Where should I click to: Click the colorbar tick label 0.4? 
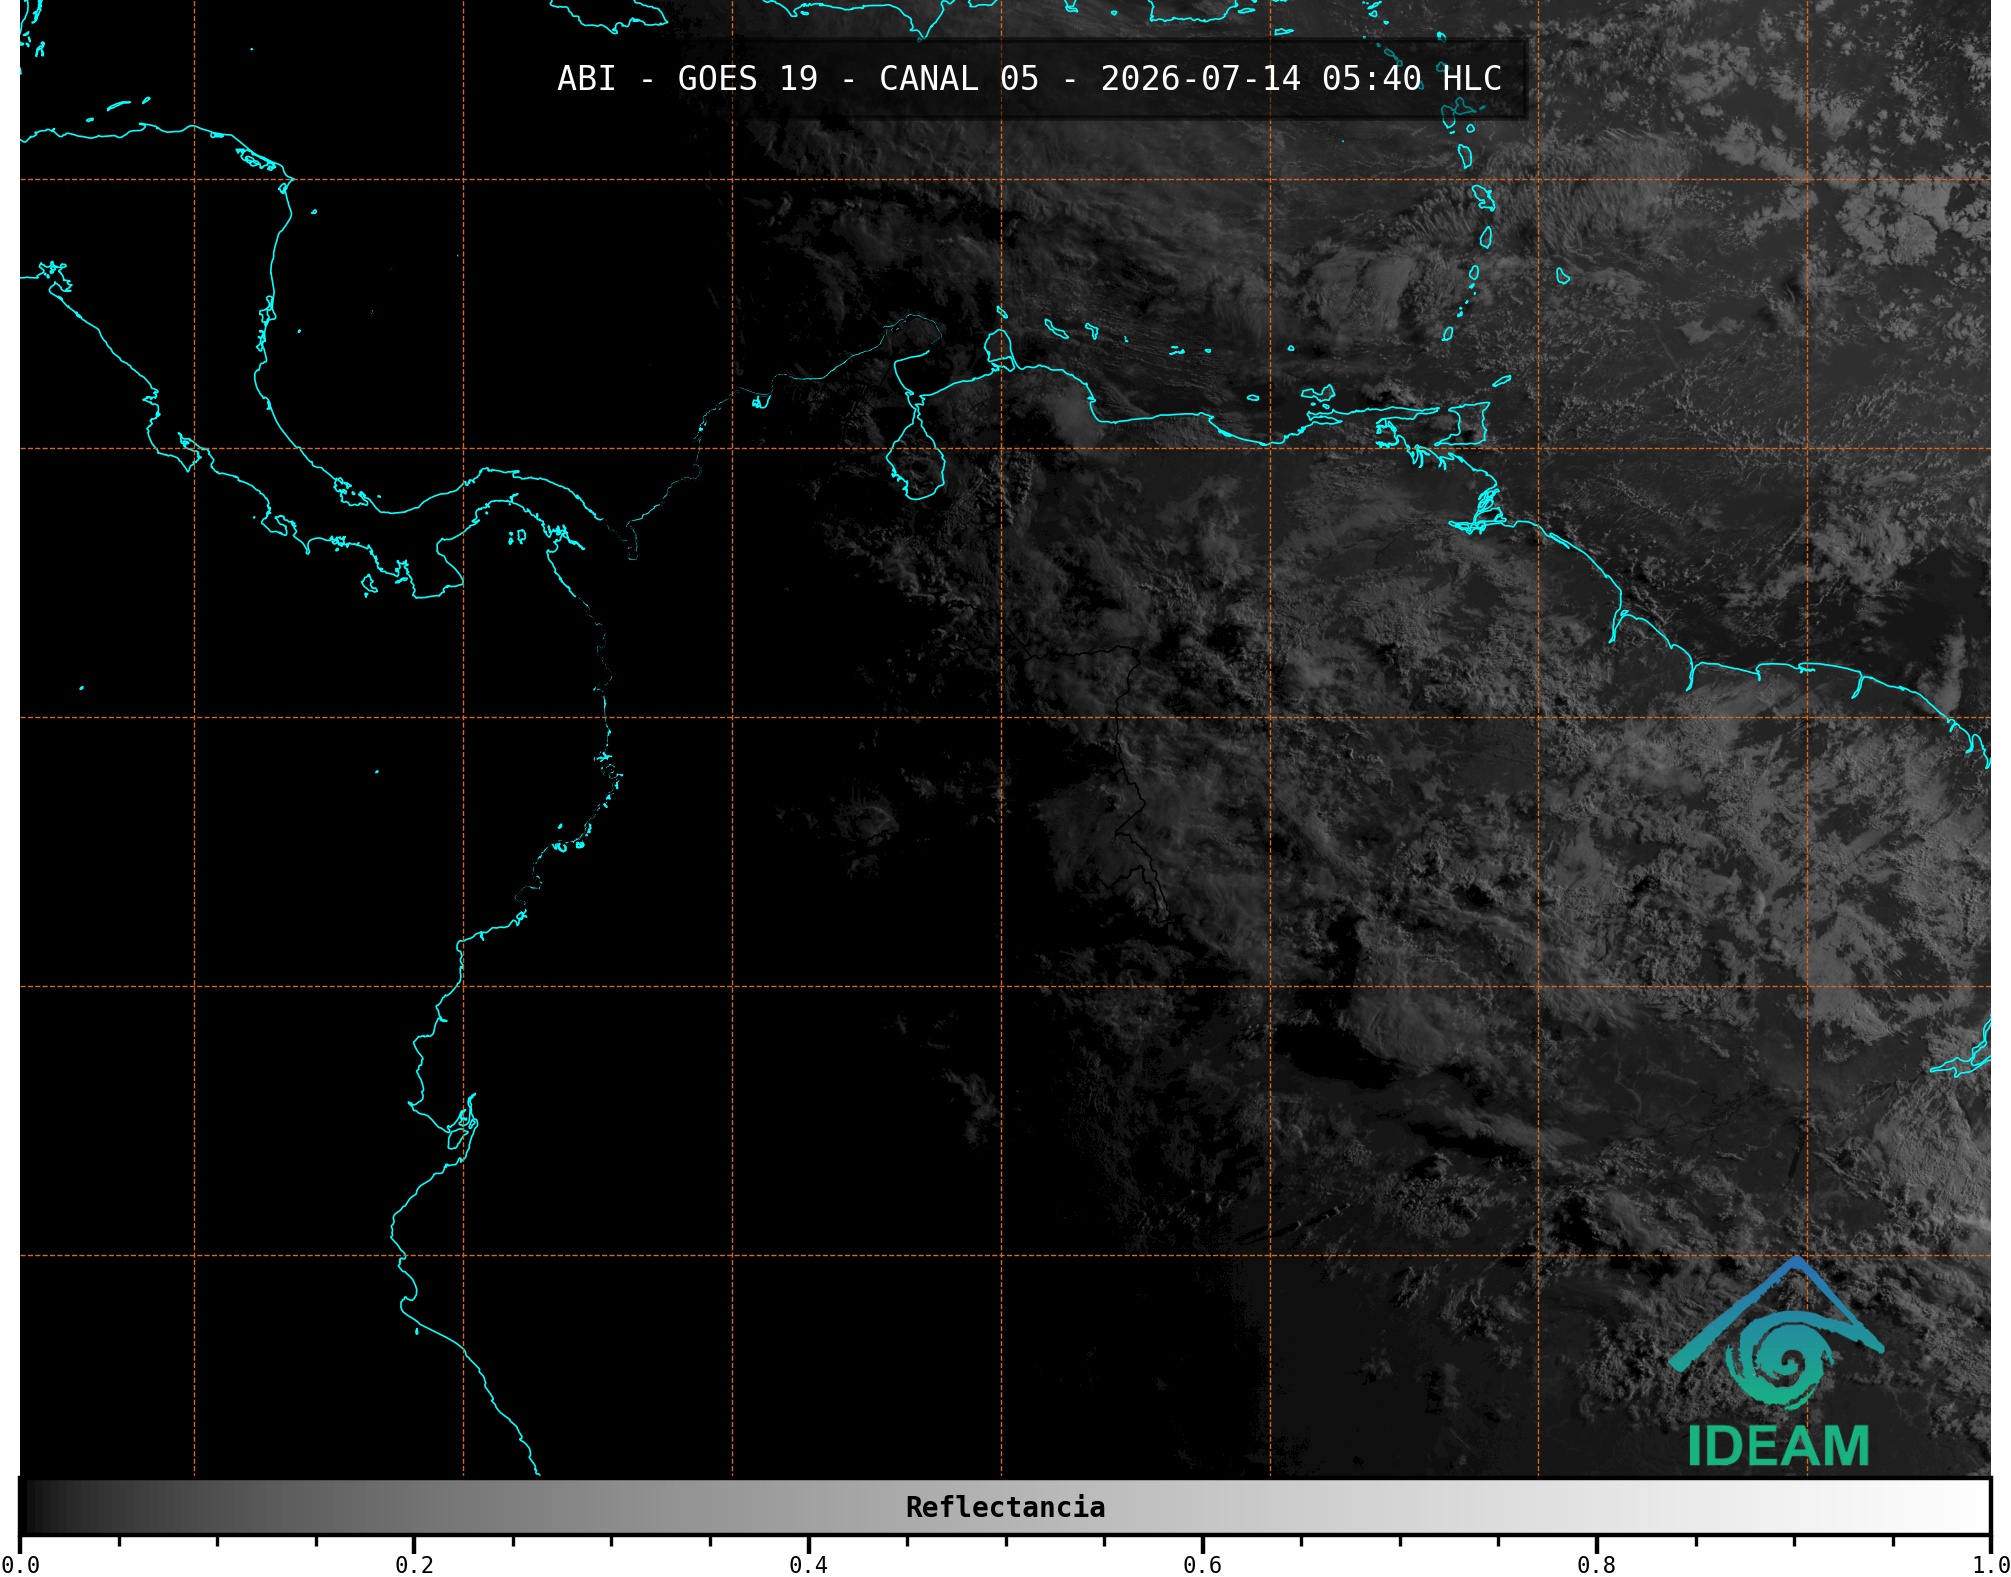click(x=808, y=1565)
